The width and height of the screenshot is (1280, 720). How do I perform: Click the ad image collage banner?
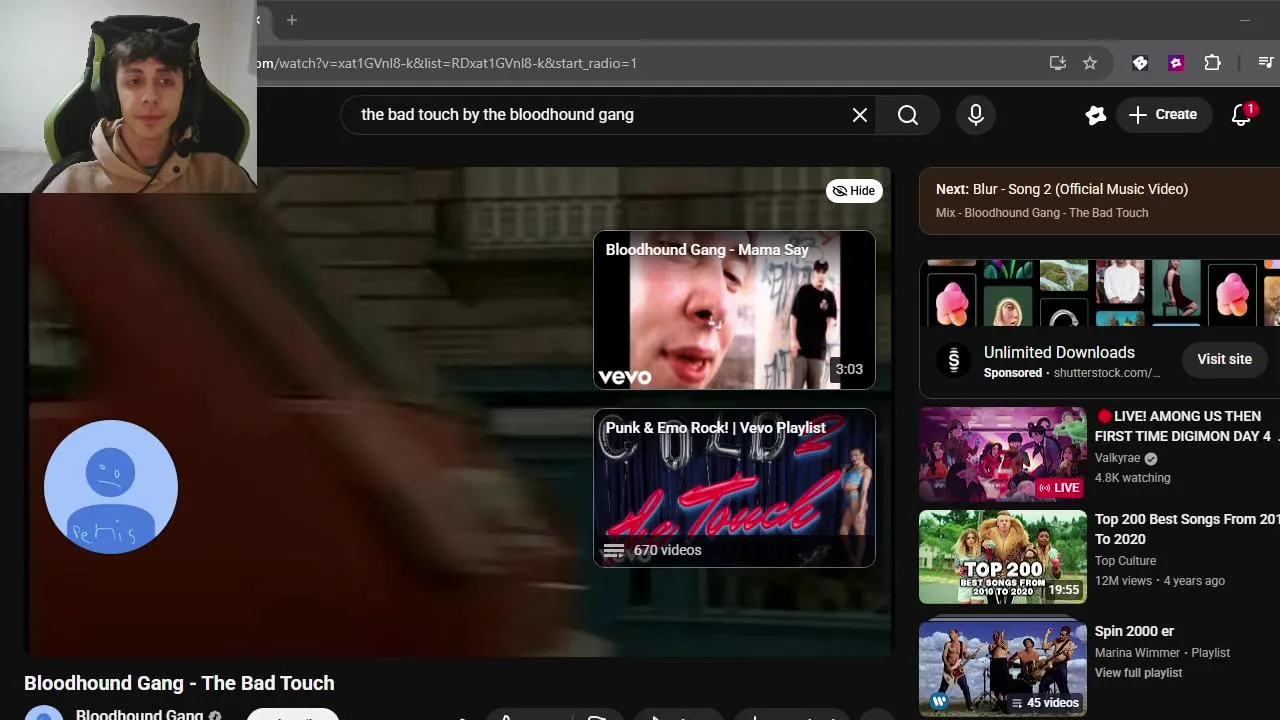point(1099,294)
